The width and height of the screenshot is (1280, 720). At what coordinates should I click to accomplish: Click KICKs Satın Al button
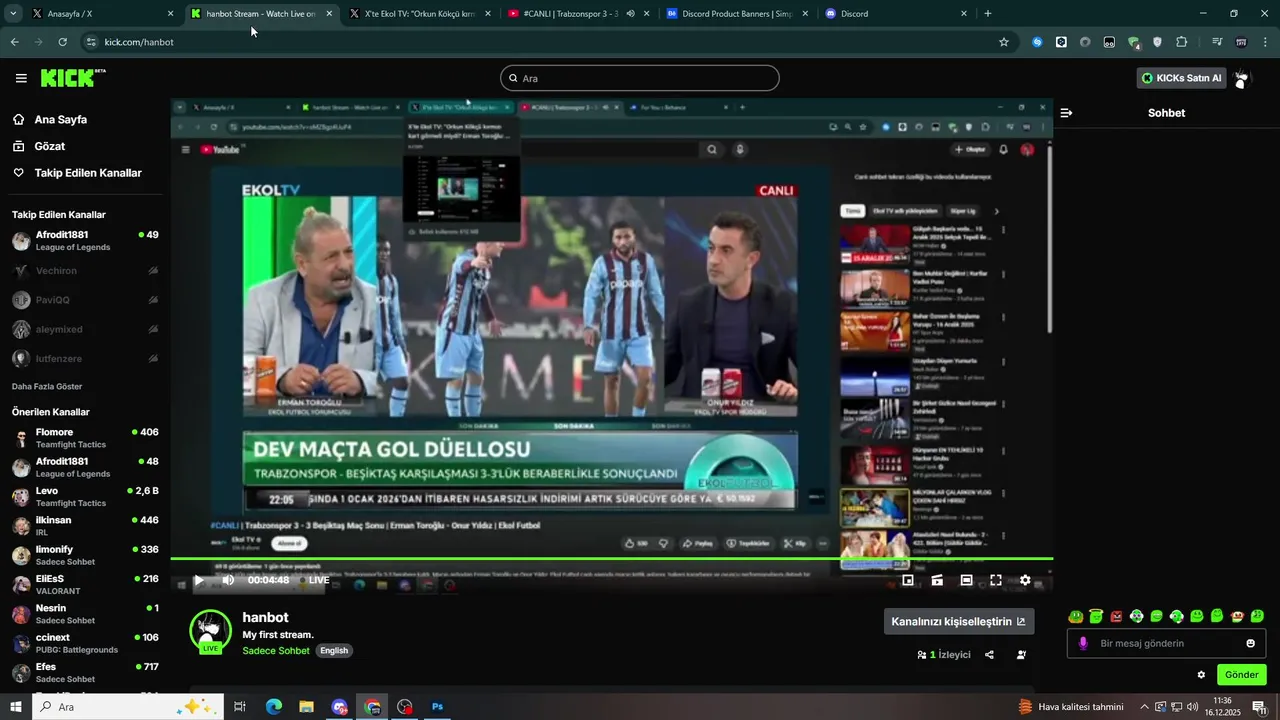[x=1182, y=78]
